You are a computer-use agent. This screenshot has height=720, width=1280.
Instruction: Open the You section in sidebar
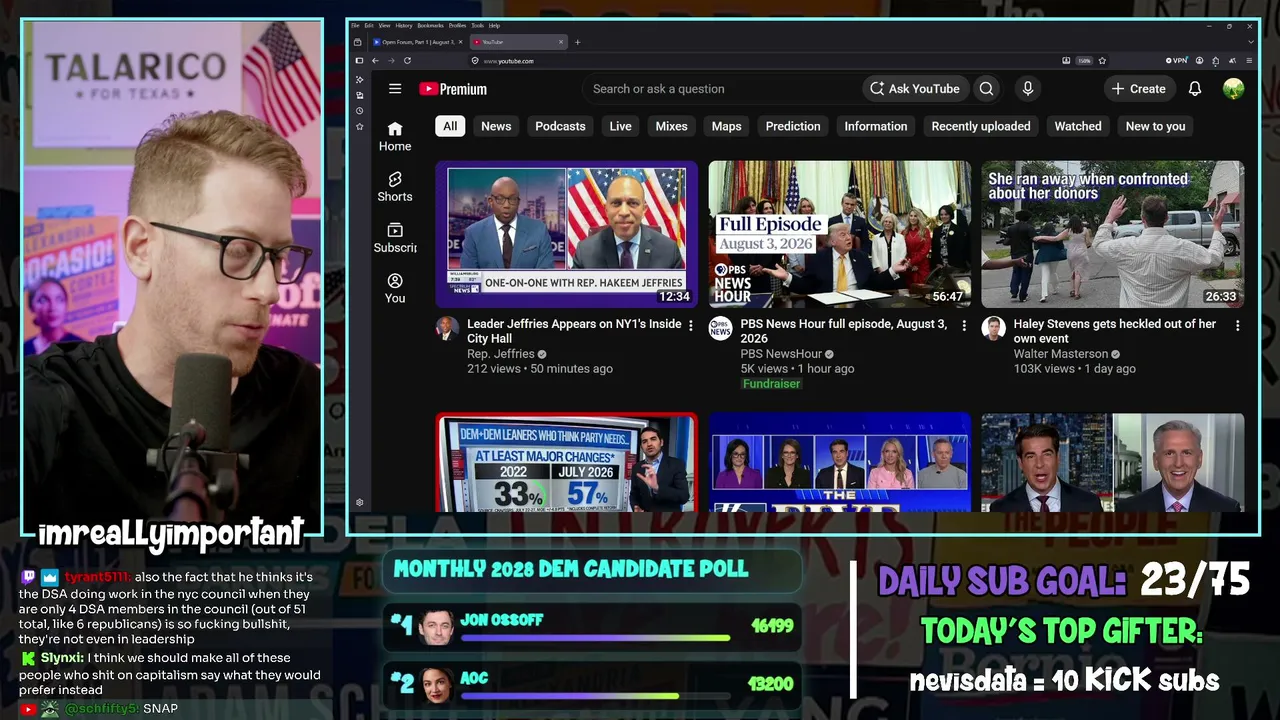395,289
